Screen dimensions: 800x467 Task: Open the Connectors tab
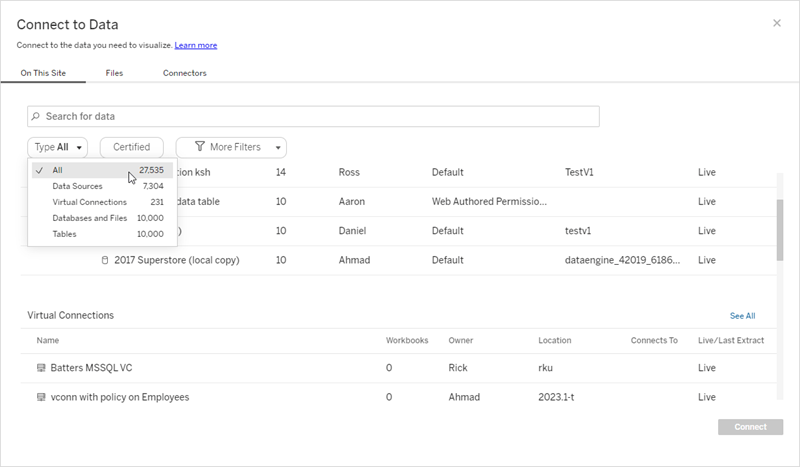click(185, 73)
